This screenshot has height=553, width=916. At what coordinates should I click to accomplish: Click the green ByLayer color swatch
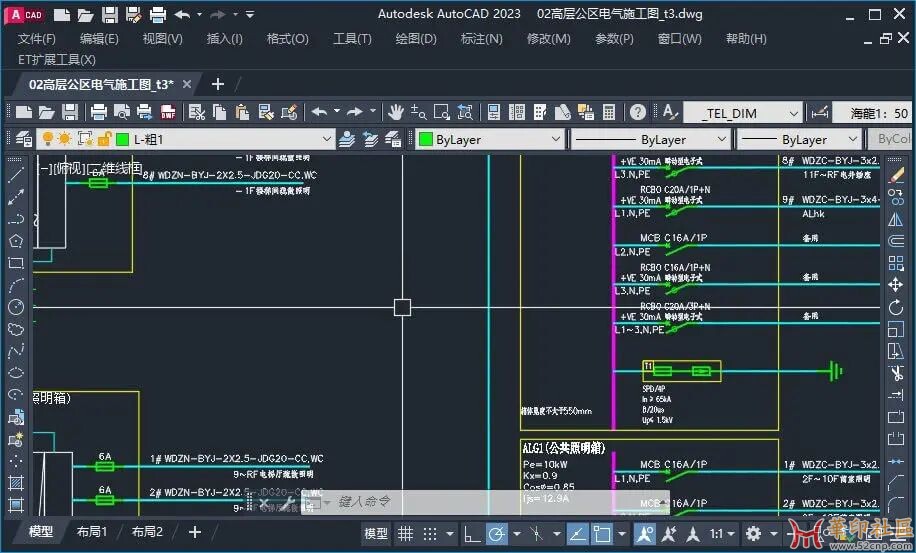click(x=426, y=140)
